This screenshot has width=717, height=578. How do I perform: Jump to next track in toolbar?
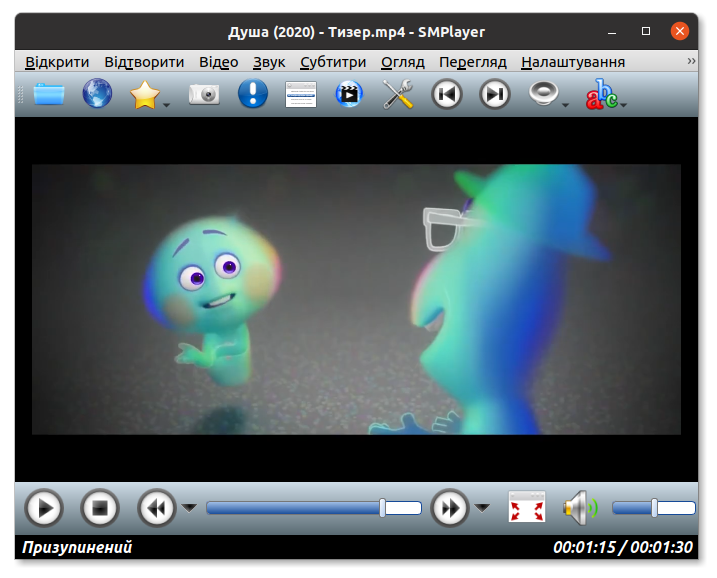pyautogui.click(x=495, y=94)
